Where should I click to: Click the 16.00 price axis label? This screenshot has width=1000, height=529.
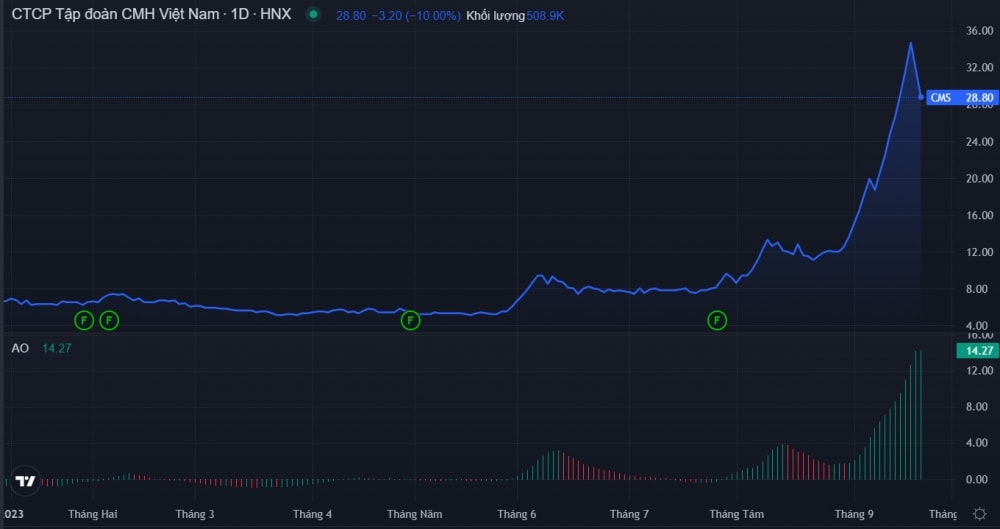point(979,216)
